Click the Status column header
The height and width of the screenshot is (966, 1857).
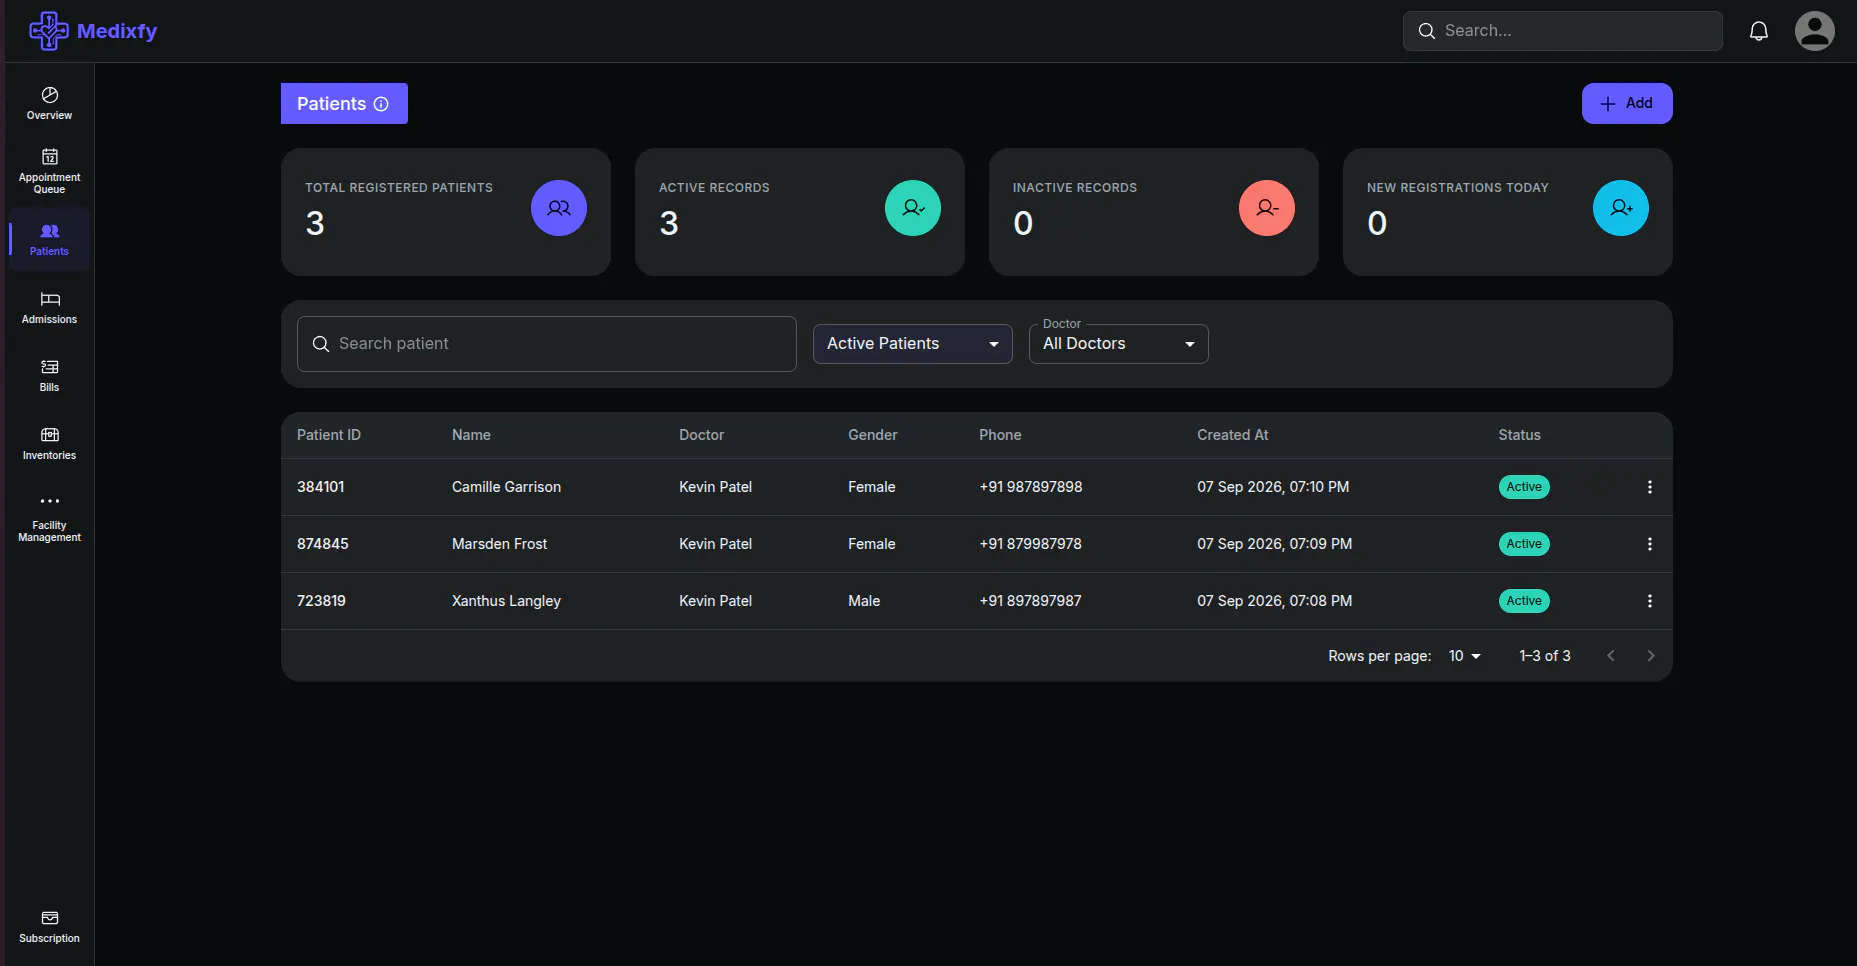click(x=1519, y=435)
